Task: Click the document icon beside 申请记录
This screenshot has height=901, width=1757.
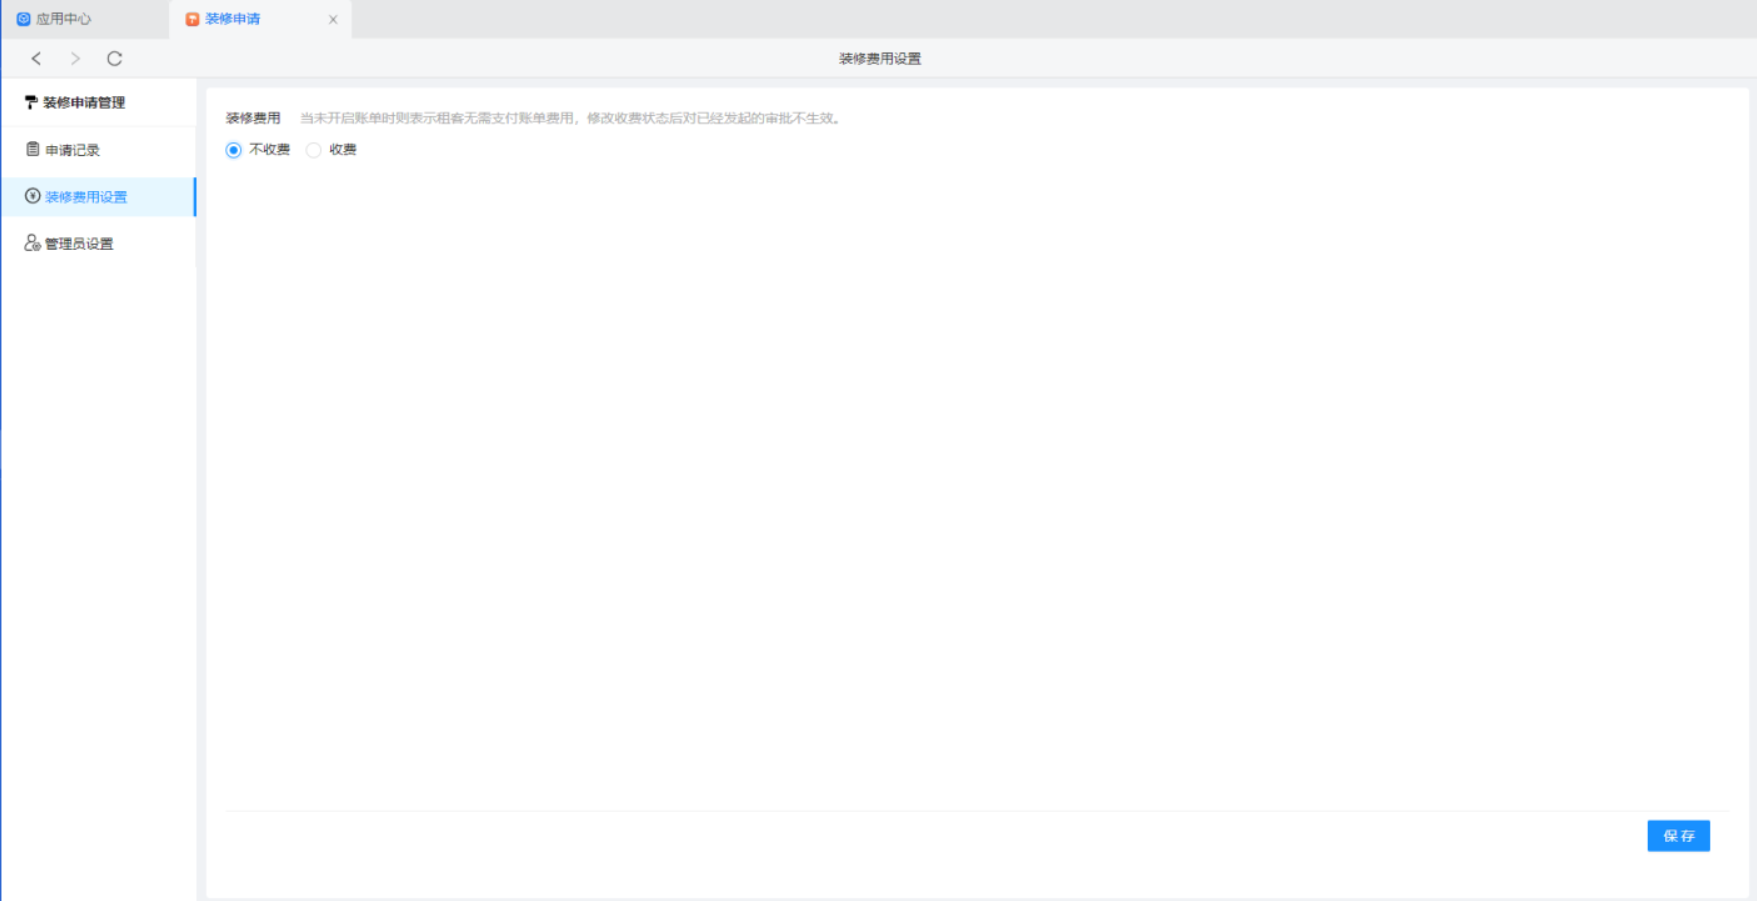Action: [x=33, y=149]
